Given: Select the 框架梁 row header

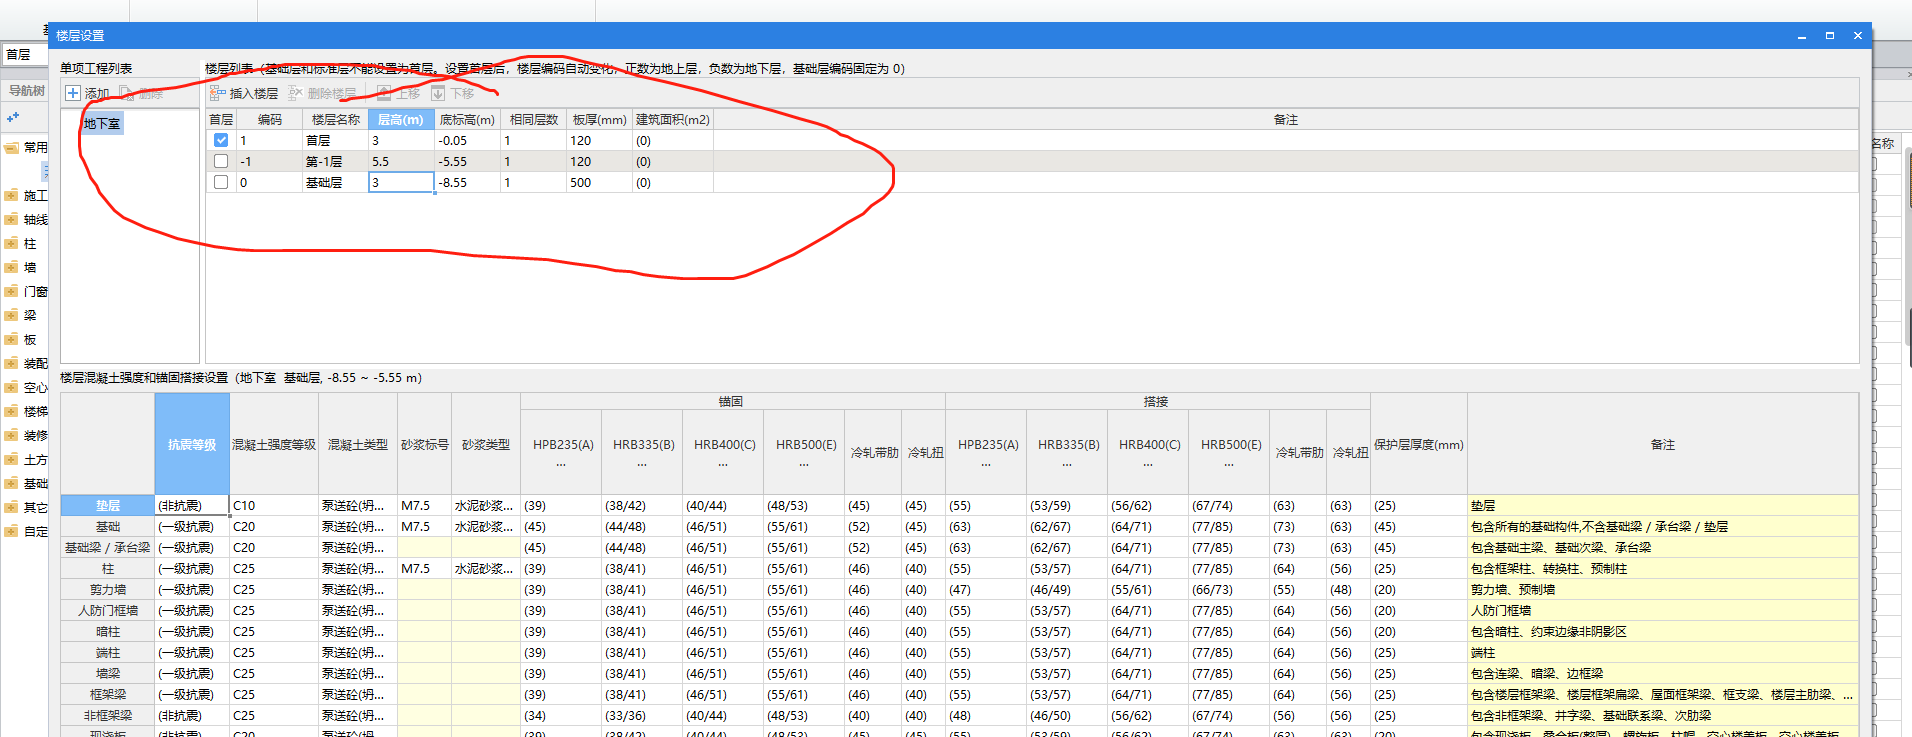Looking at the screenshot, I should tap(108, 694).
